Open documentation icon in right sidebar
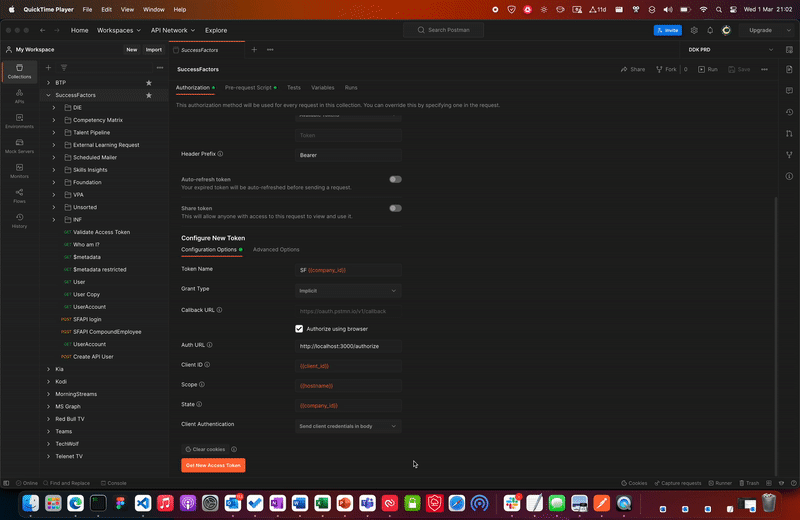 [x=789, y=69]
